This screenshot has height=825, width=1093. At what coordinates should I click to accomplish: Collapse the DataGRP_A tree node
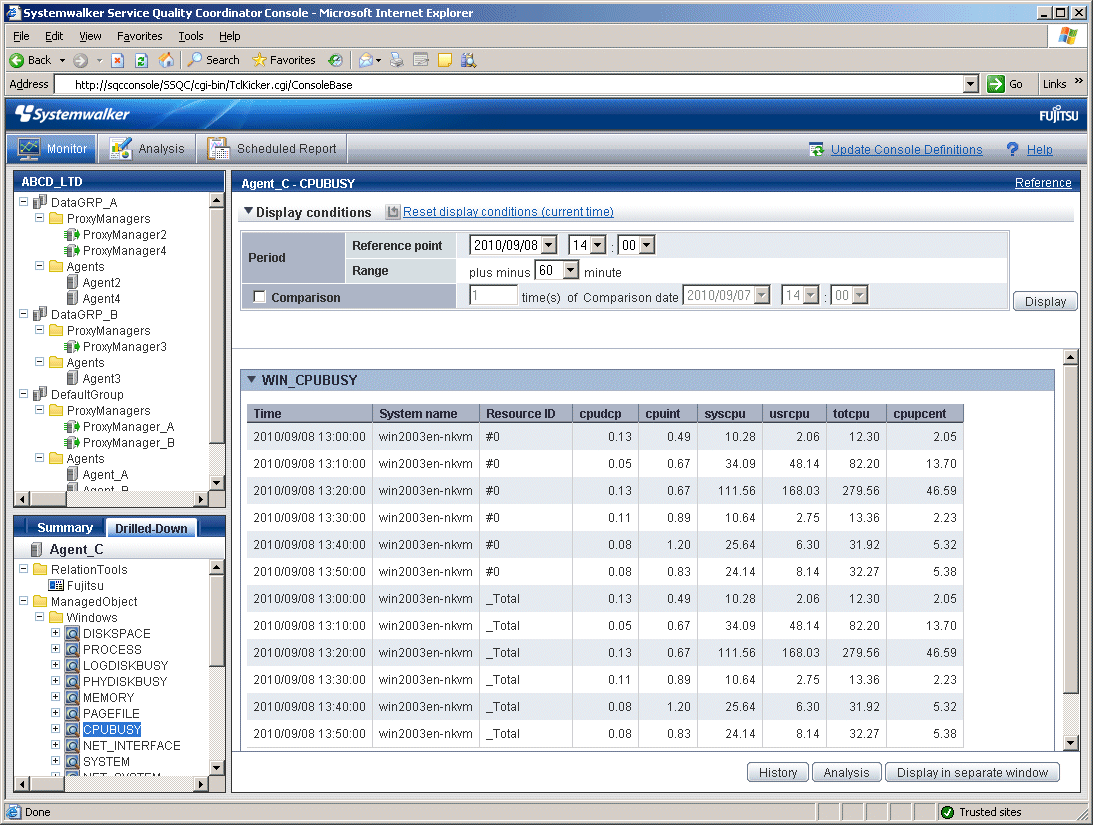[x=24, y=202]
